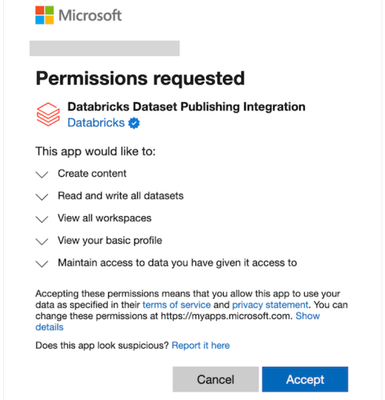The height and width of the screenshot is (400, 385).
Task: Click the Permissions requested heading
Action: coord(140,79)
